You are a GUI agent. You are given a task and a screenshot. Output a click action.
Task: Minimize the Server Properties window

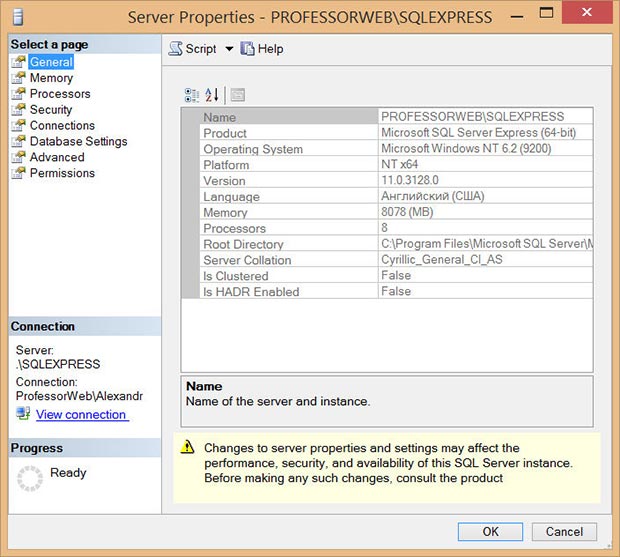point(517,16)
